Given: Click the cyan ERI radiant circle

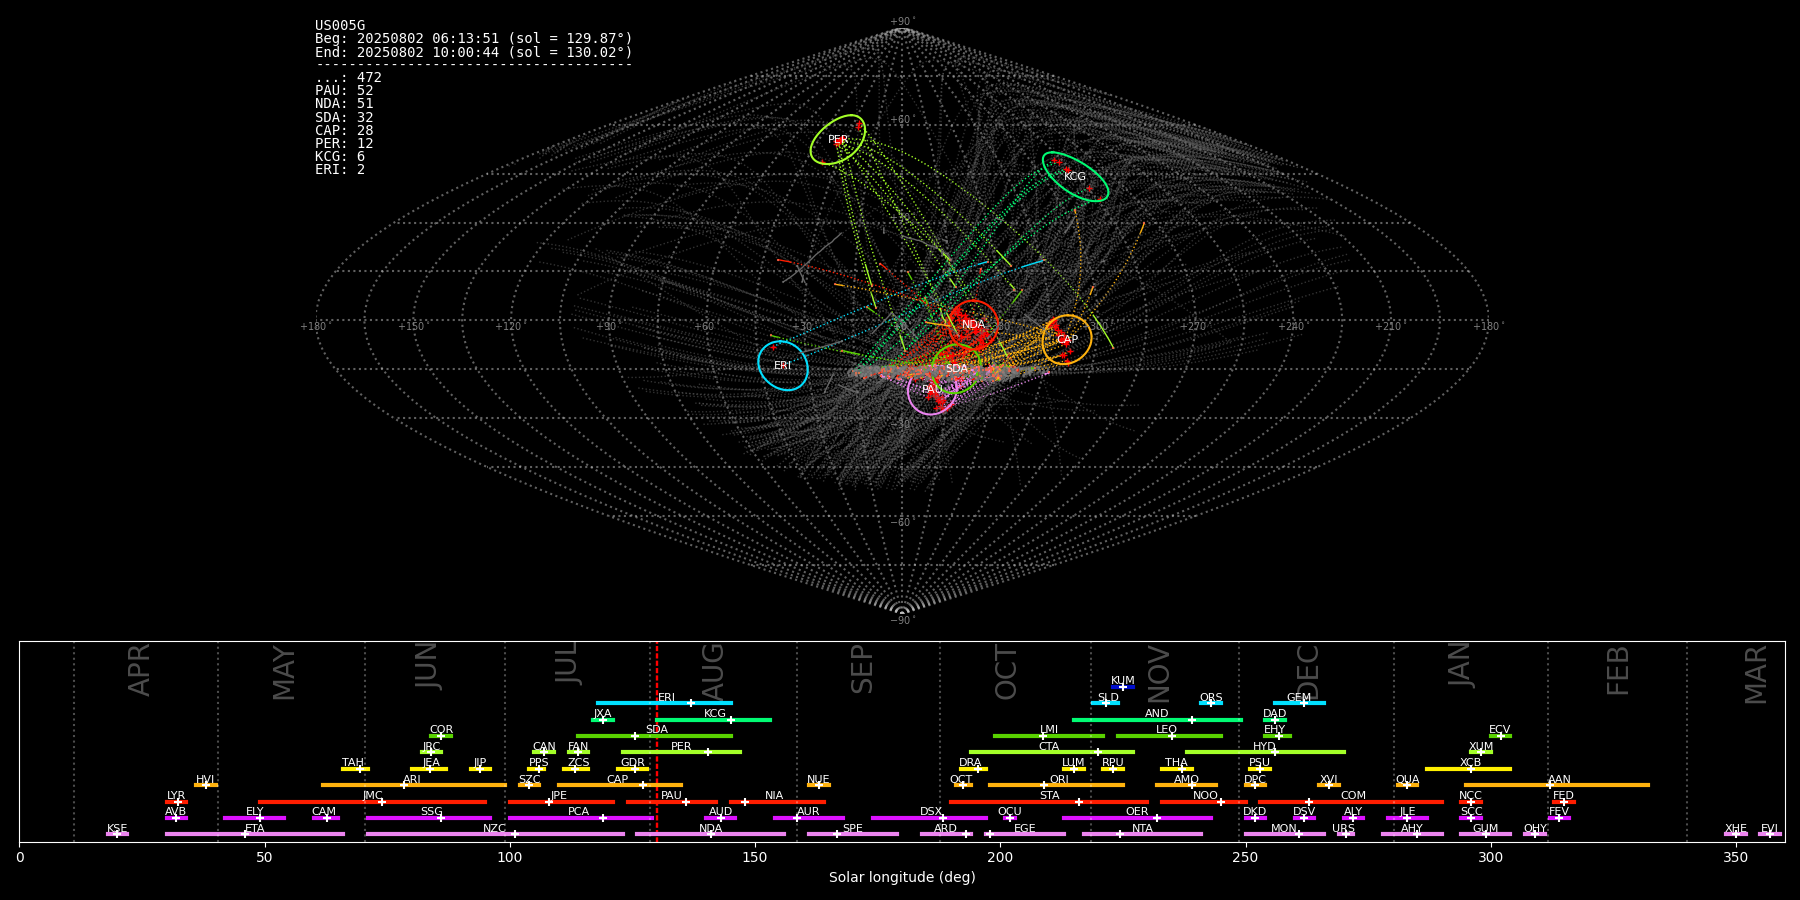Looking at the screenshot, I should click(783, 366).
